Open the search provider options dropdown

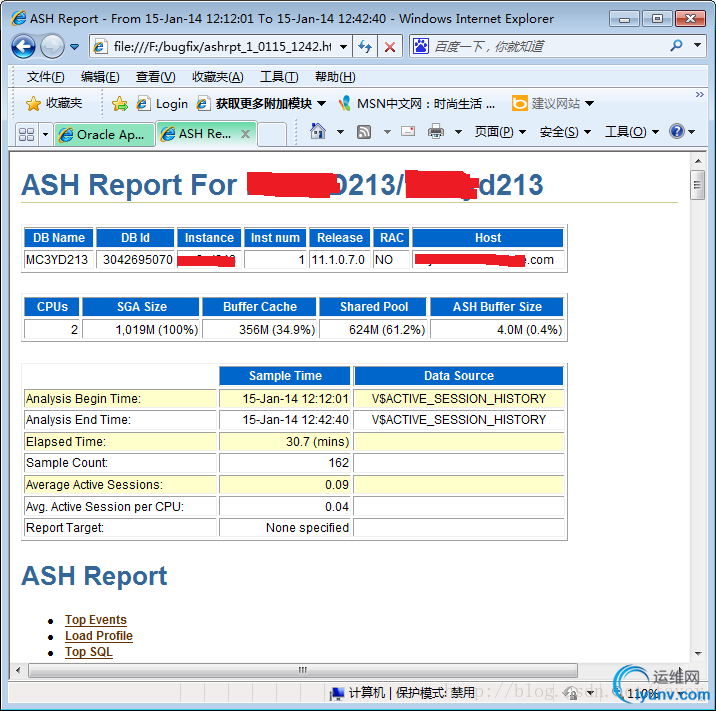click(697, 46)
